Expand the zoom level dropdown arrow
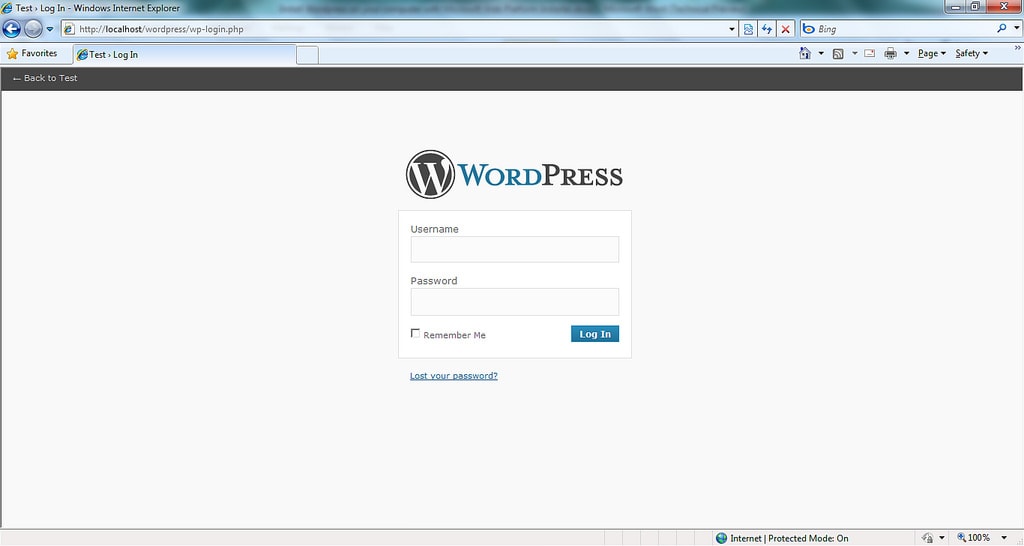The height and width of the screenshot is (546, 1024). (1004, 538)
